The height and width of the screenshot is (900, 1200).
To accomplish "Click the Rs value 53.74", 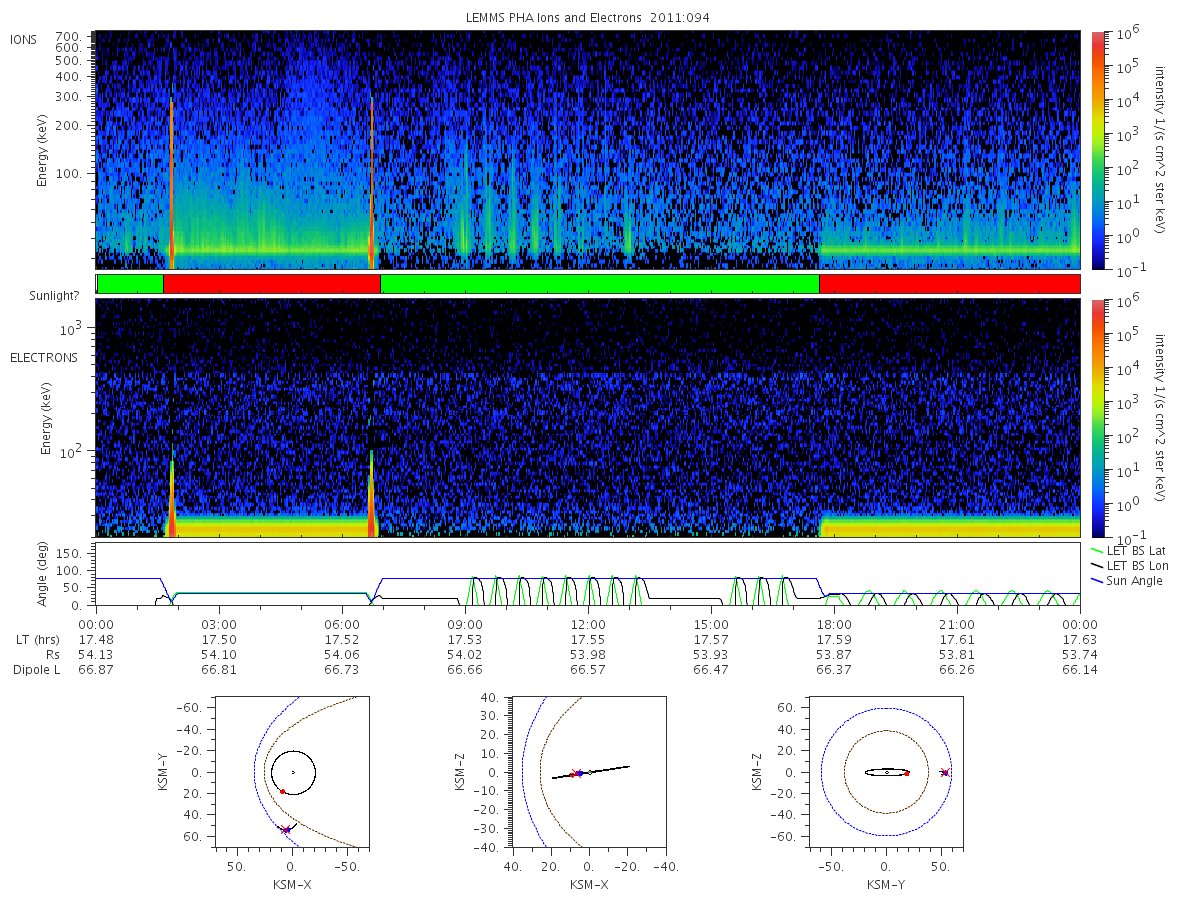I will 1080,655.
